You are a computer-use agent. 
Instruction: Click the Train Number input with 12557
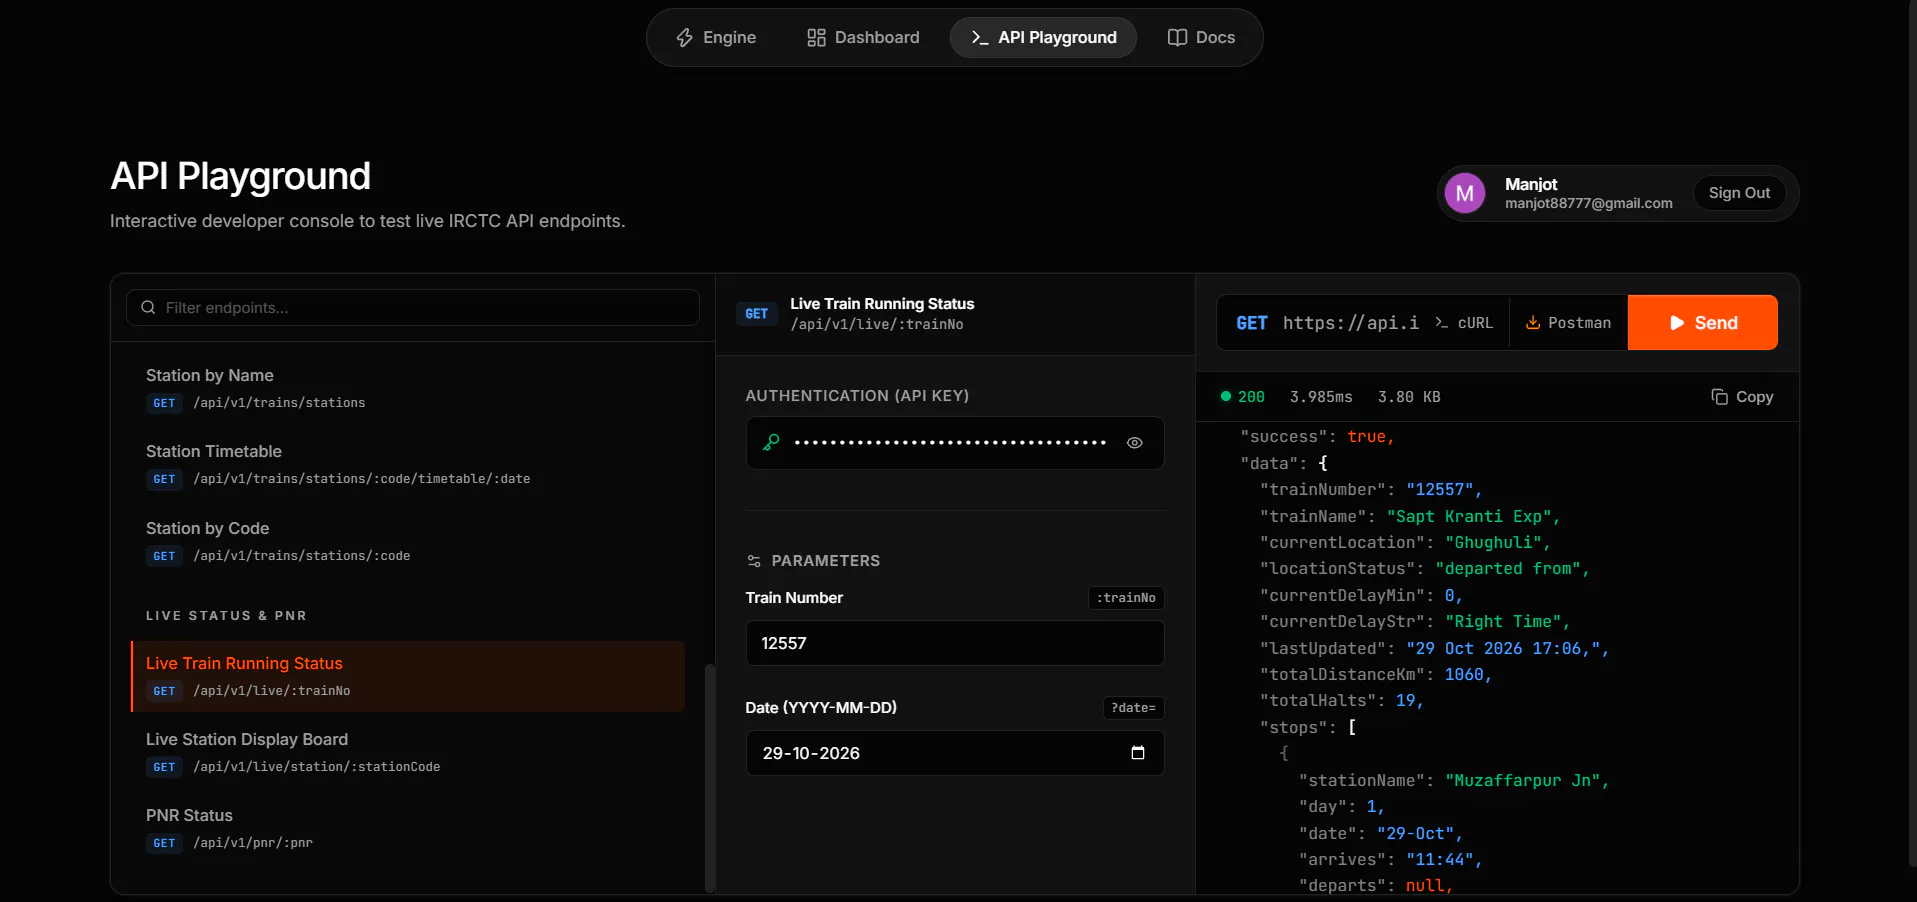tap(955, 643)
